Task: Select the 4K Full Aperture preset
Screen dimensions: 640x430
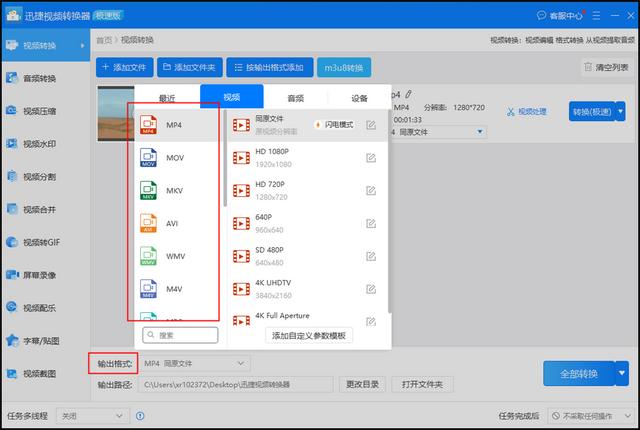Action: (x=308, y=318)
